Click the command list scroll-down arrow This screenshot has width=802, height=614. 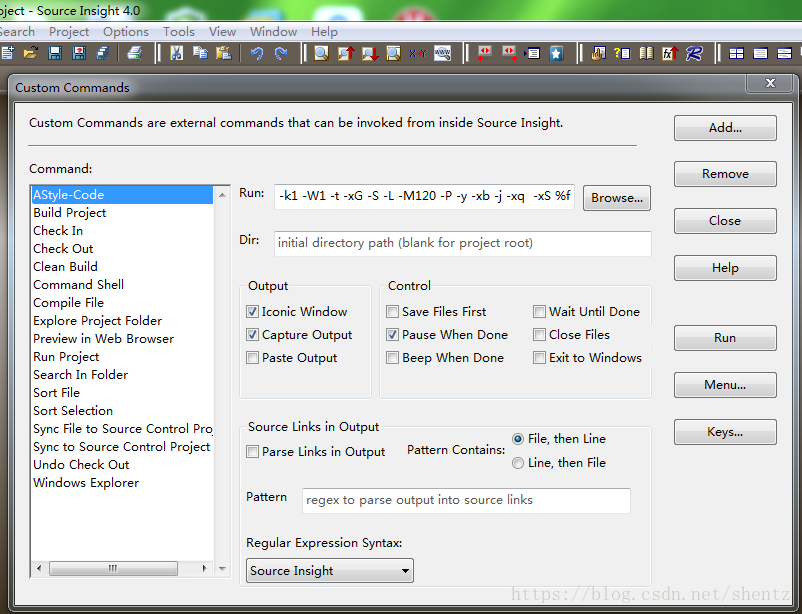click(222, 568)
